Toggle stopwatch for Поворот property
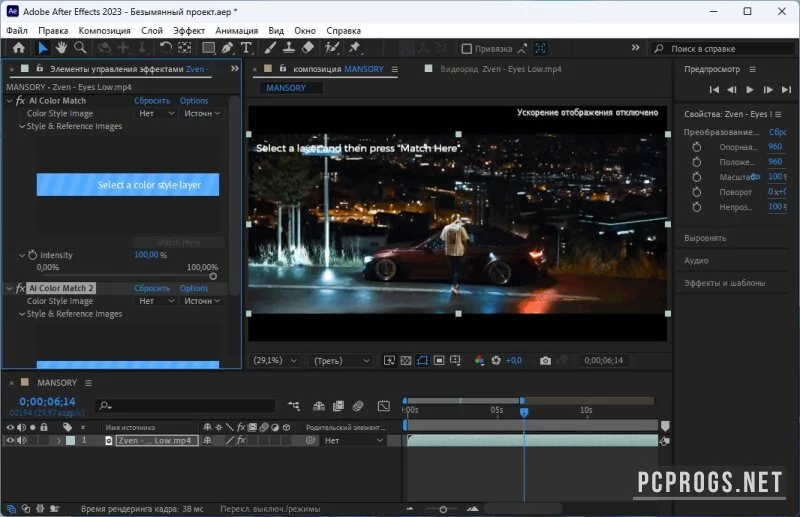 pos(696,192)
